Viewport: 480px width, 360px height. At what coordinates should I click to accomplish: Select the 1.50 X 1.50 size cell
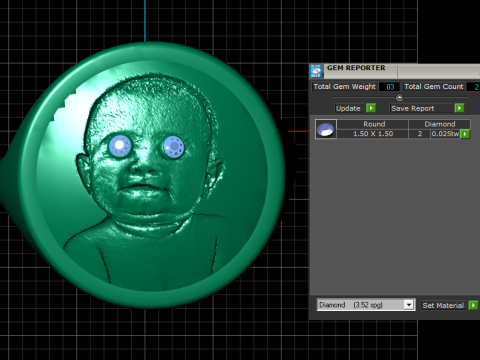click(x=373, y=134)
